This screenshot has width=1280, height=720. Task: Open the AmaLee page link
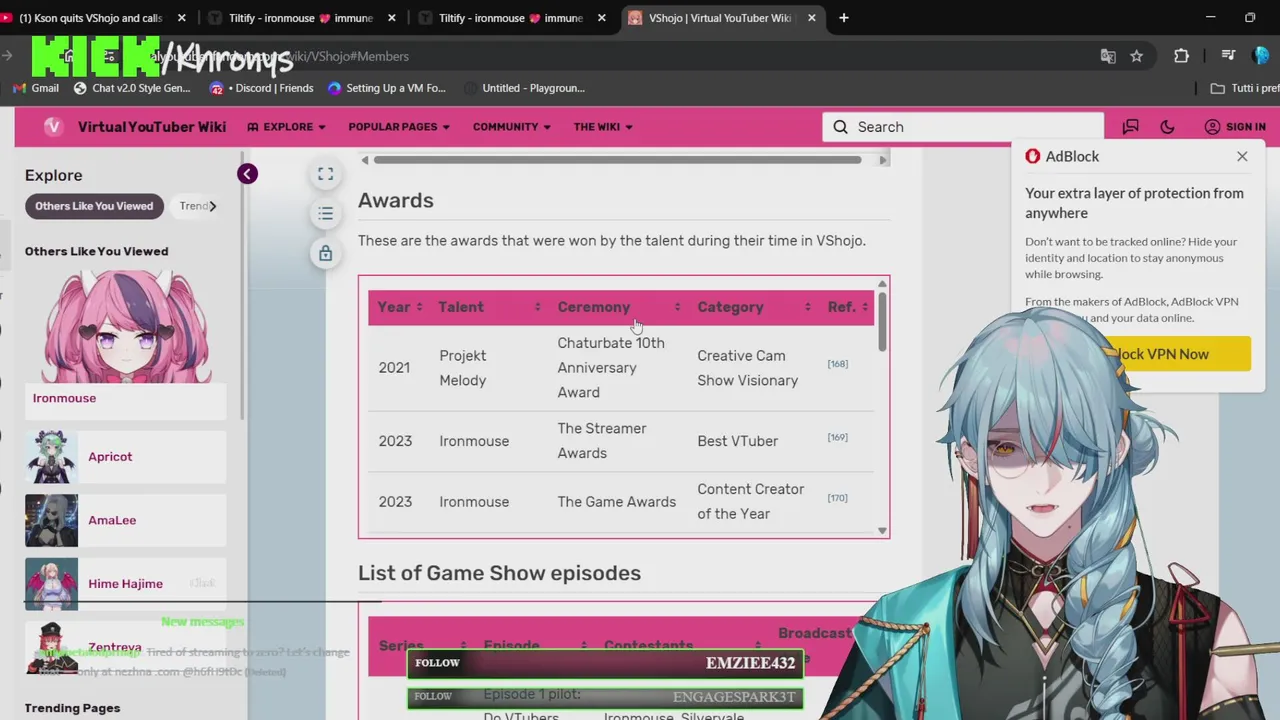point(112,520)
